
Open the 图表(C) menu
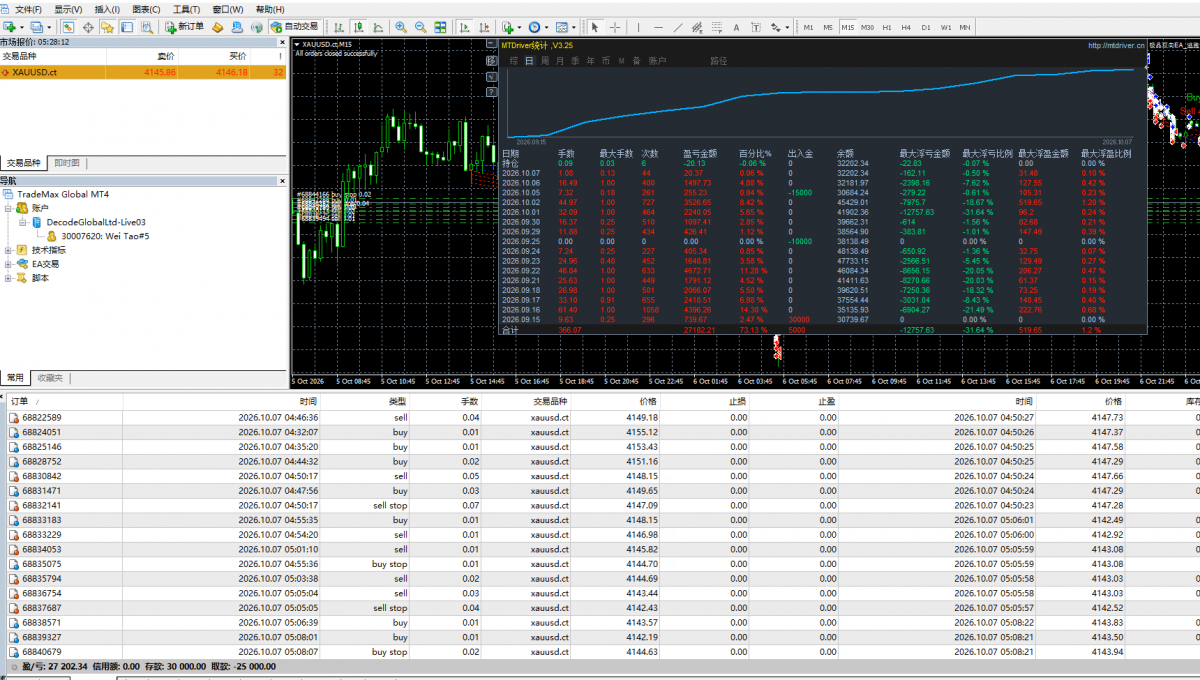click(146, 9)
